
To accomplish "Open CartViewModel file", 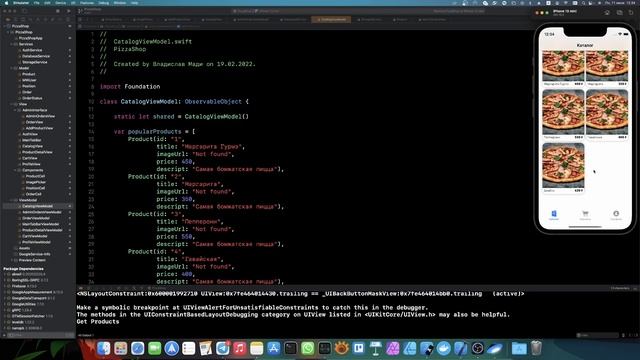I will 35,236.
